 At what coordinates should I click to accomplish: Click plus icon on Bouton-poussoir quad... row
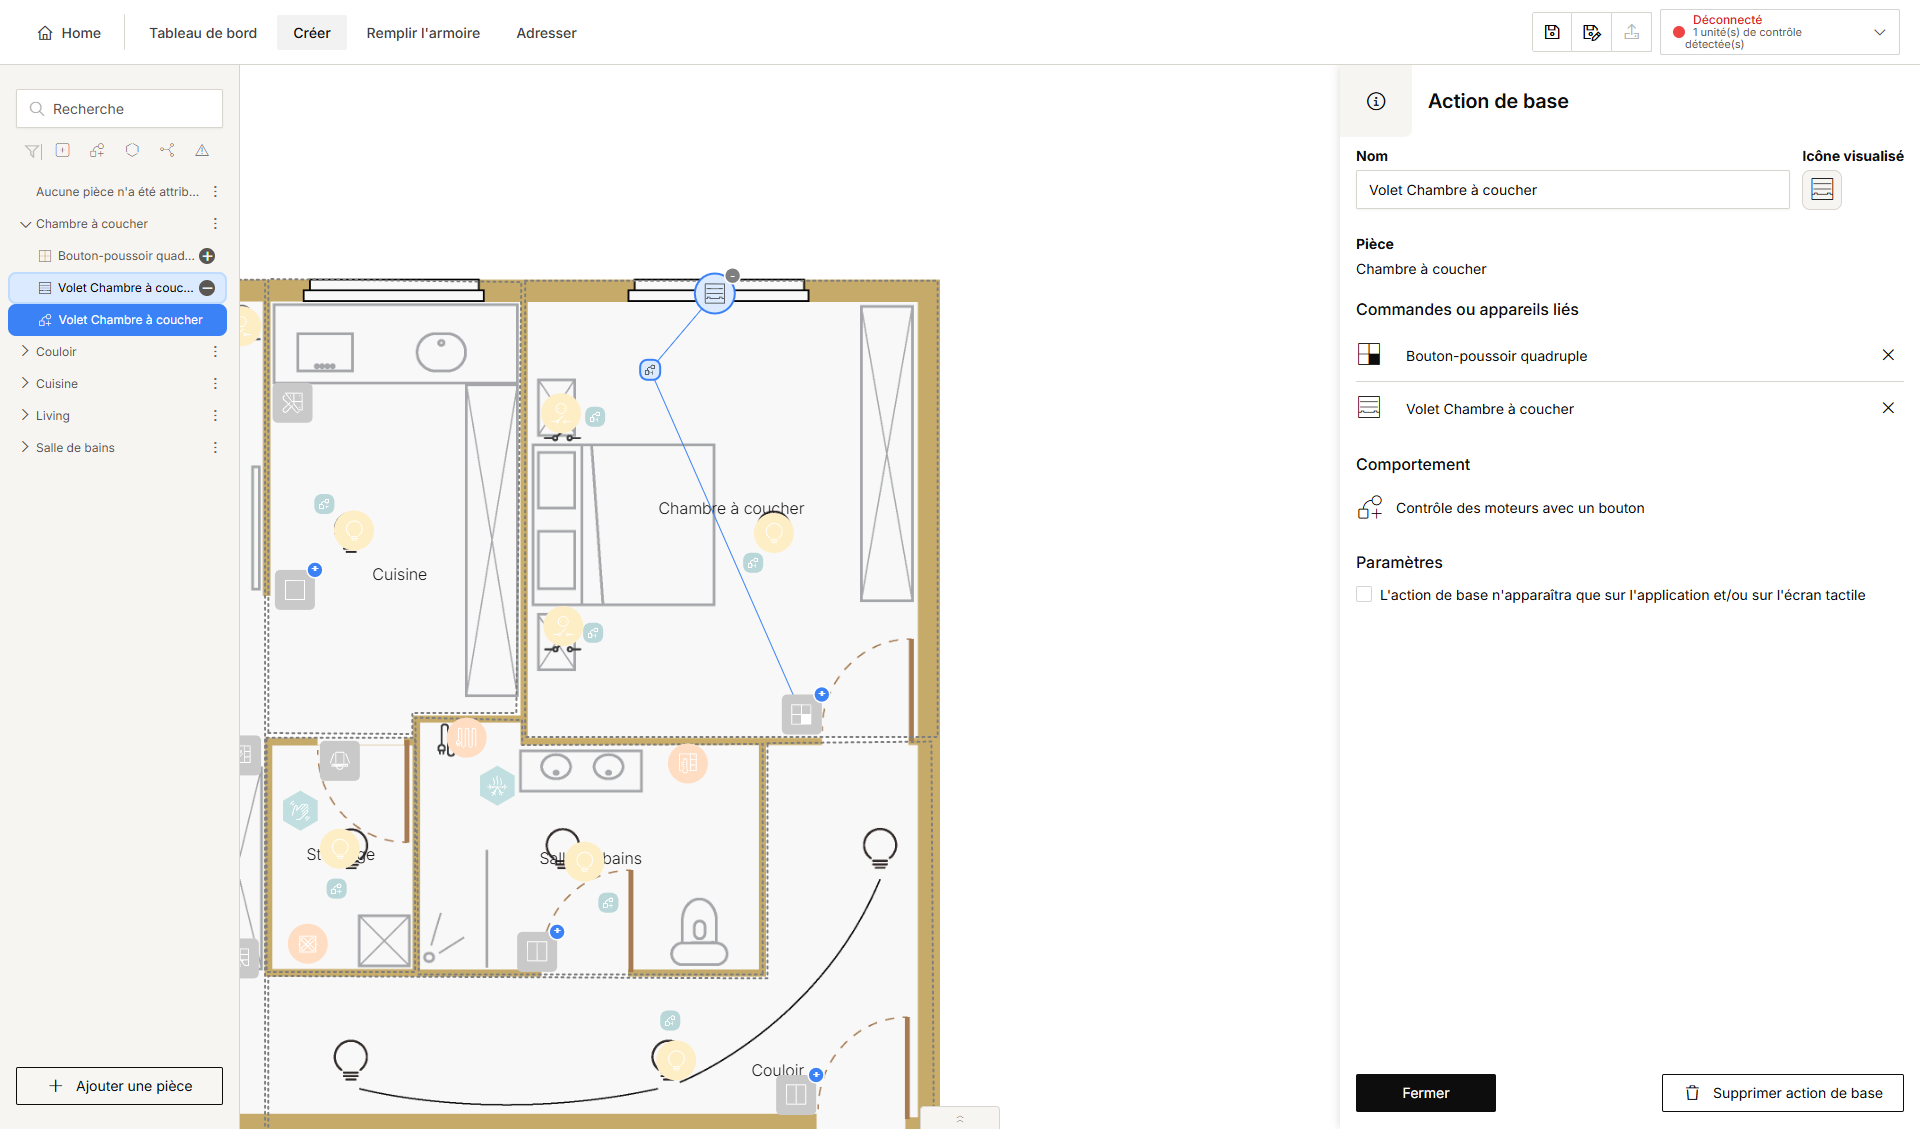click(x=207, y=256)
